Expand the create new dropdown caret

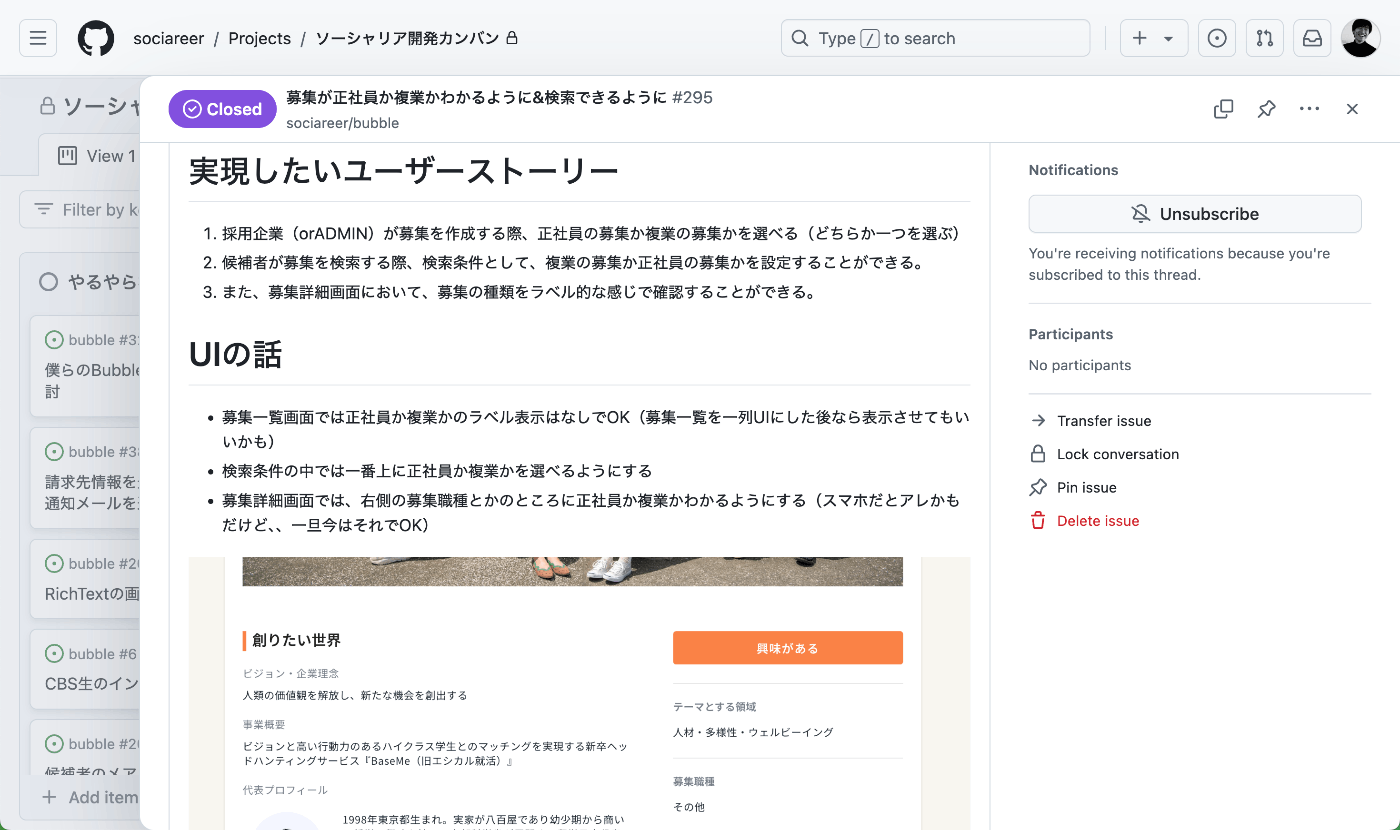tap(1169, 38)
